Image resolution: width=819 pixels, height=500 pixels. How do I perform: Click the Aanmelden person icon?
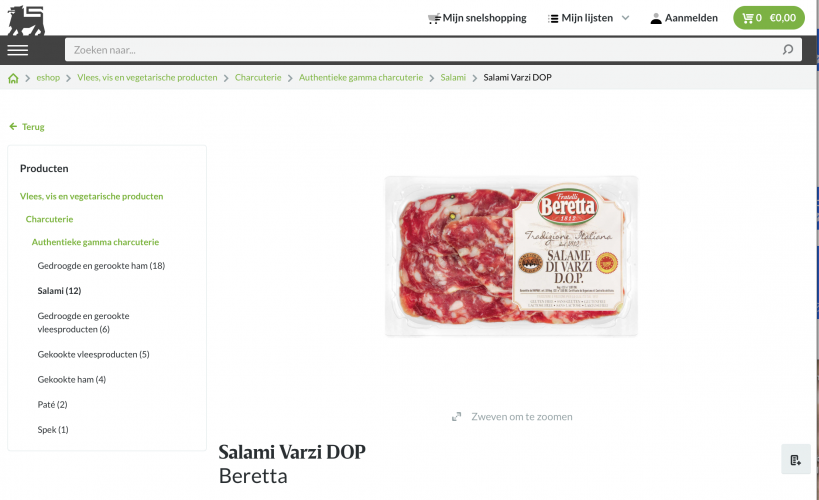[656, 18]
